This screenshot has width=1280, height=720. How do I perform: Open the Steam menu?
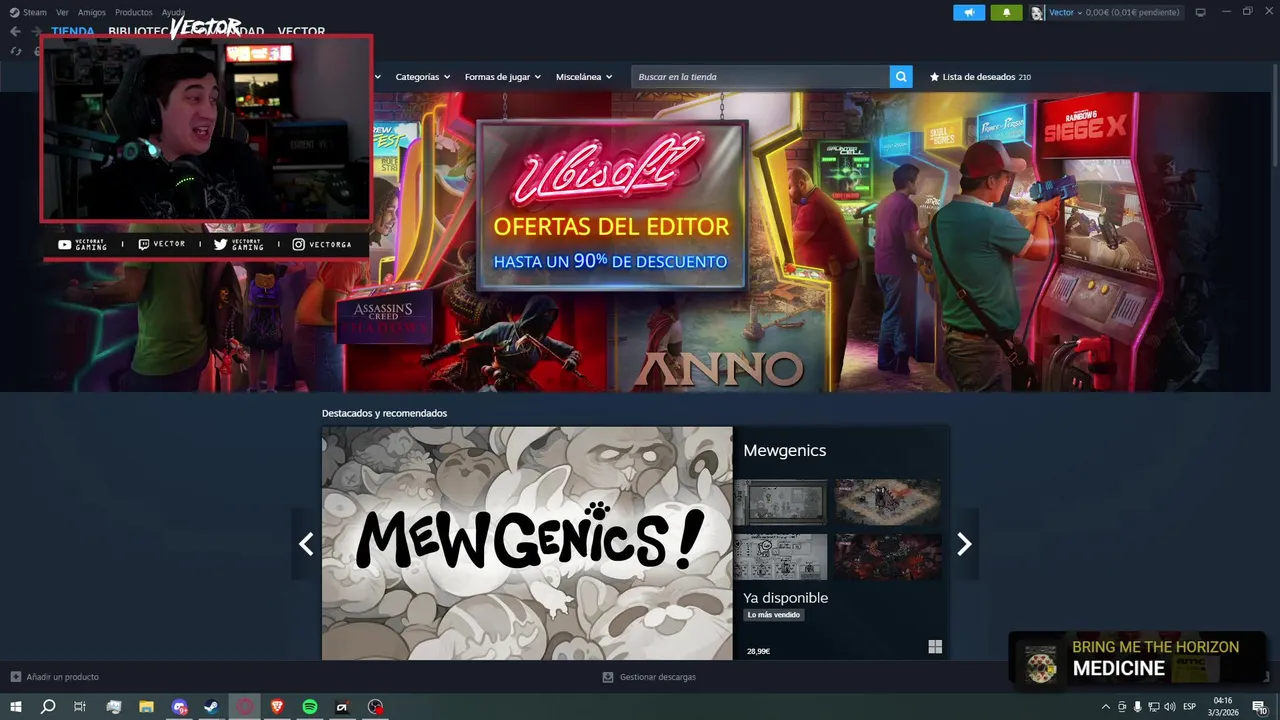(28, 12)
